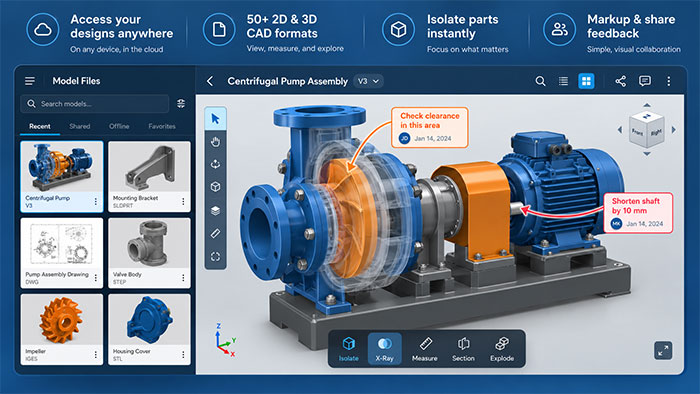The height and width of the screenshot is (394, 700).
Task: Rotate view right with cube arrow
Action: click(x=674, y=130)
